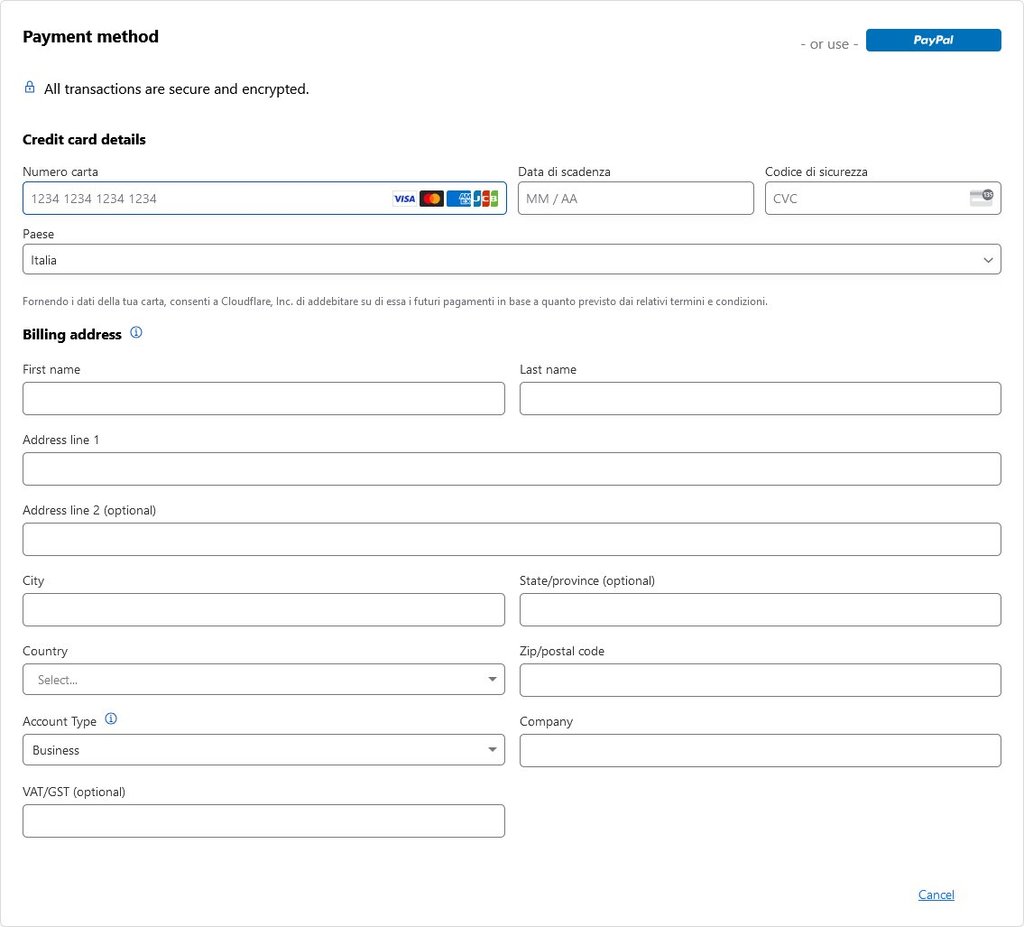The height and width of the screenshot is (927, 1024).
Task: Click the Cancel link
Action: coord(936,895)
